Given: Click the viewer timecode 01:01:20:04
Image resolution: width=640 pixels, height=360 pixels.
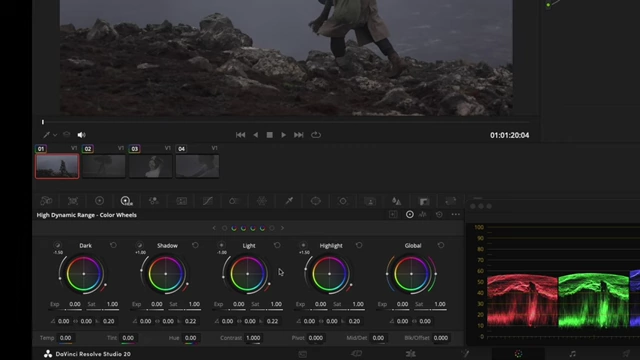Looking at the screenshot, I should click(x=509, y=135).
